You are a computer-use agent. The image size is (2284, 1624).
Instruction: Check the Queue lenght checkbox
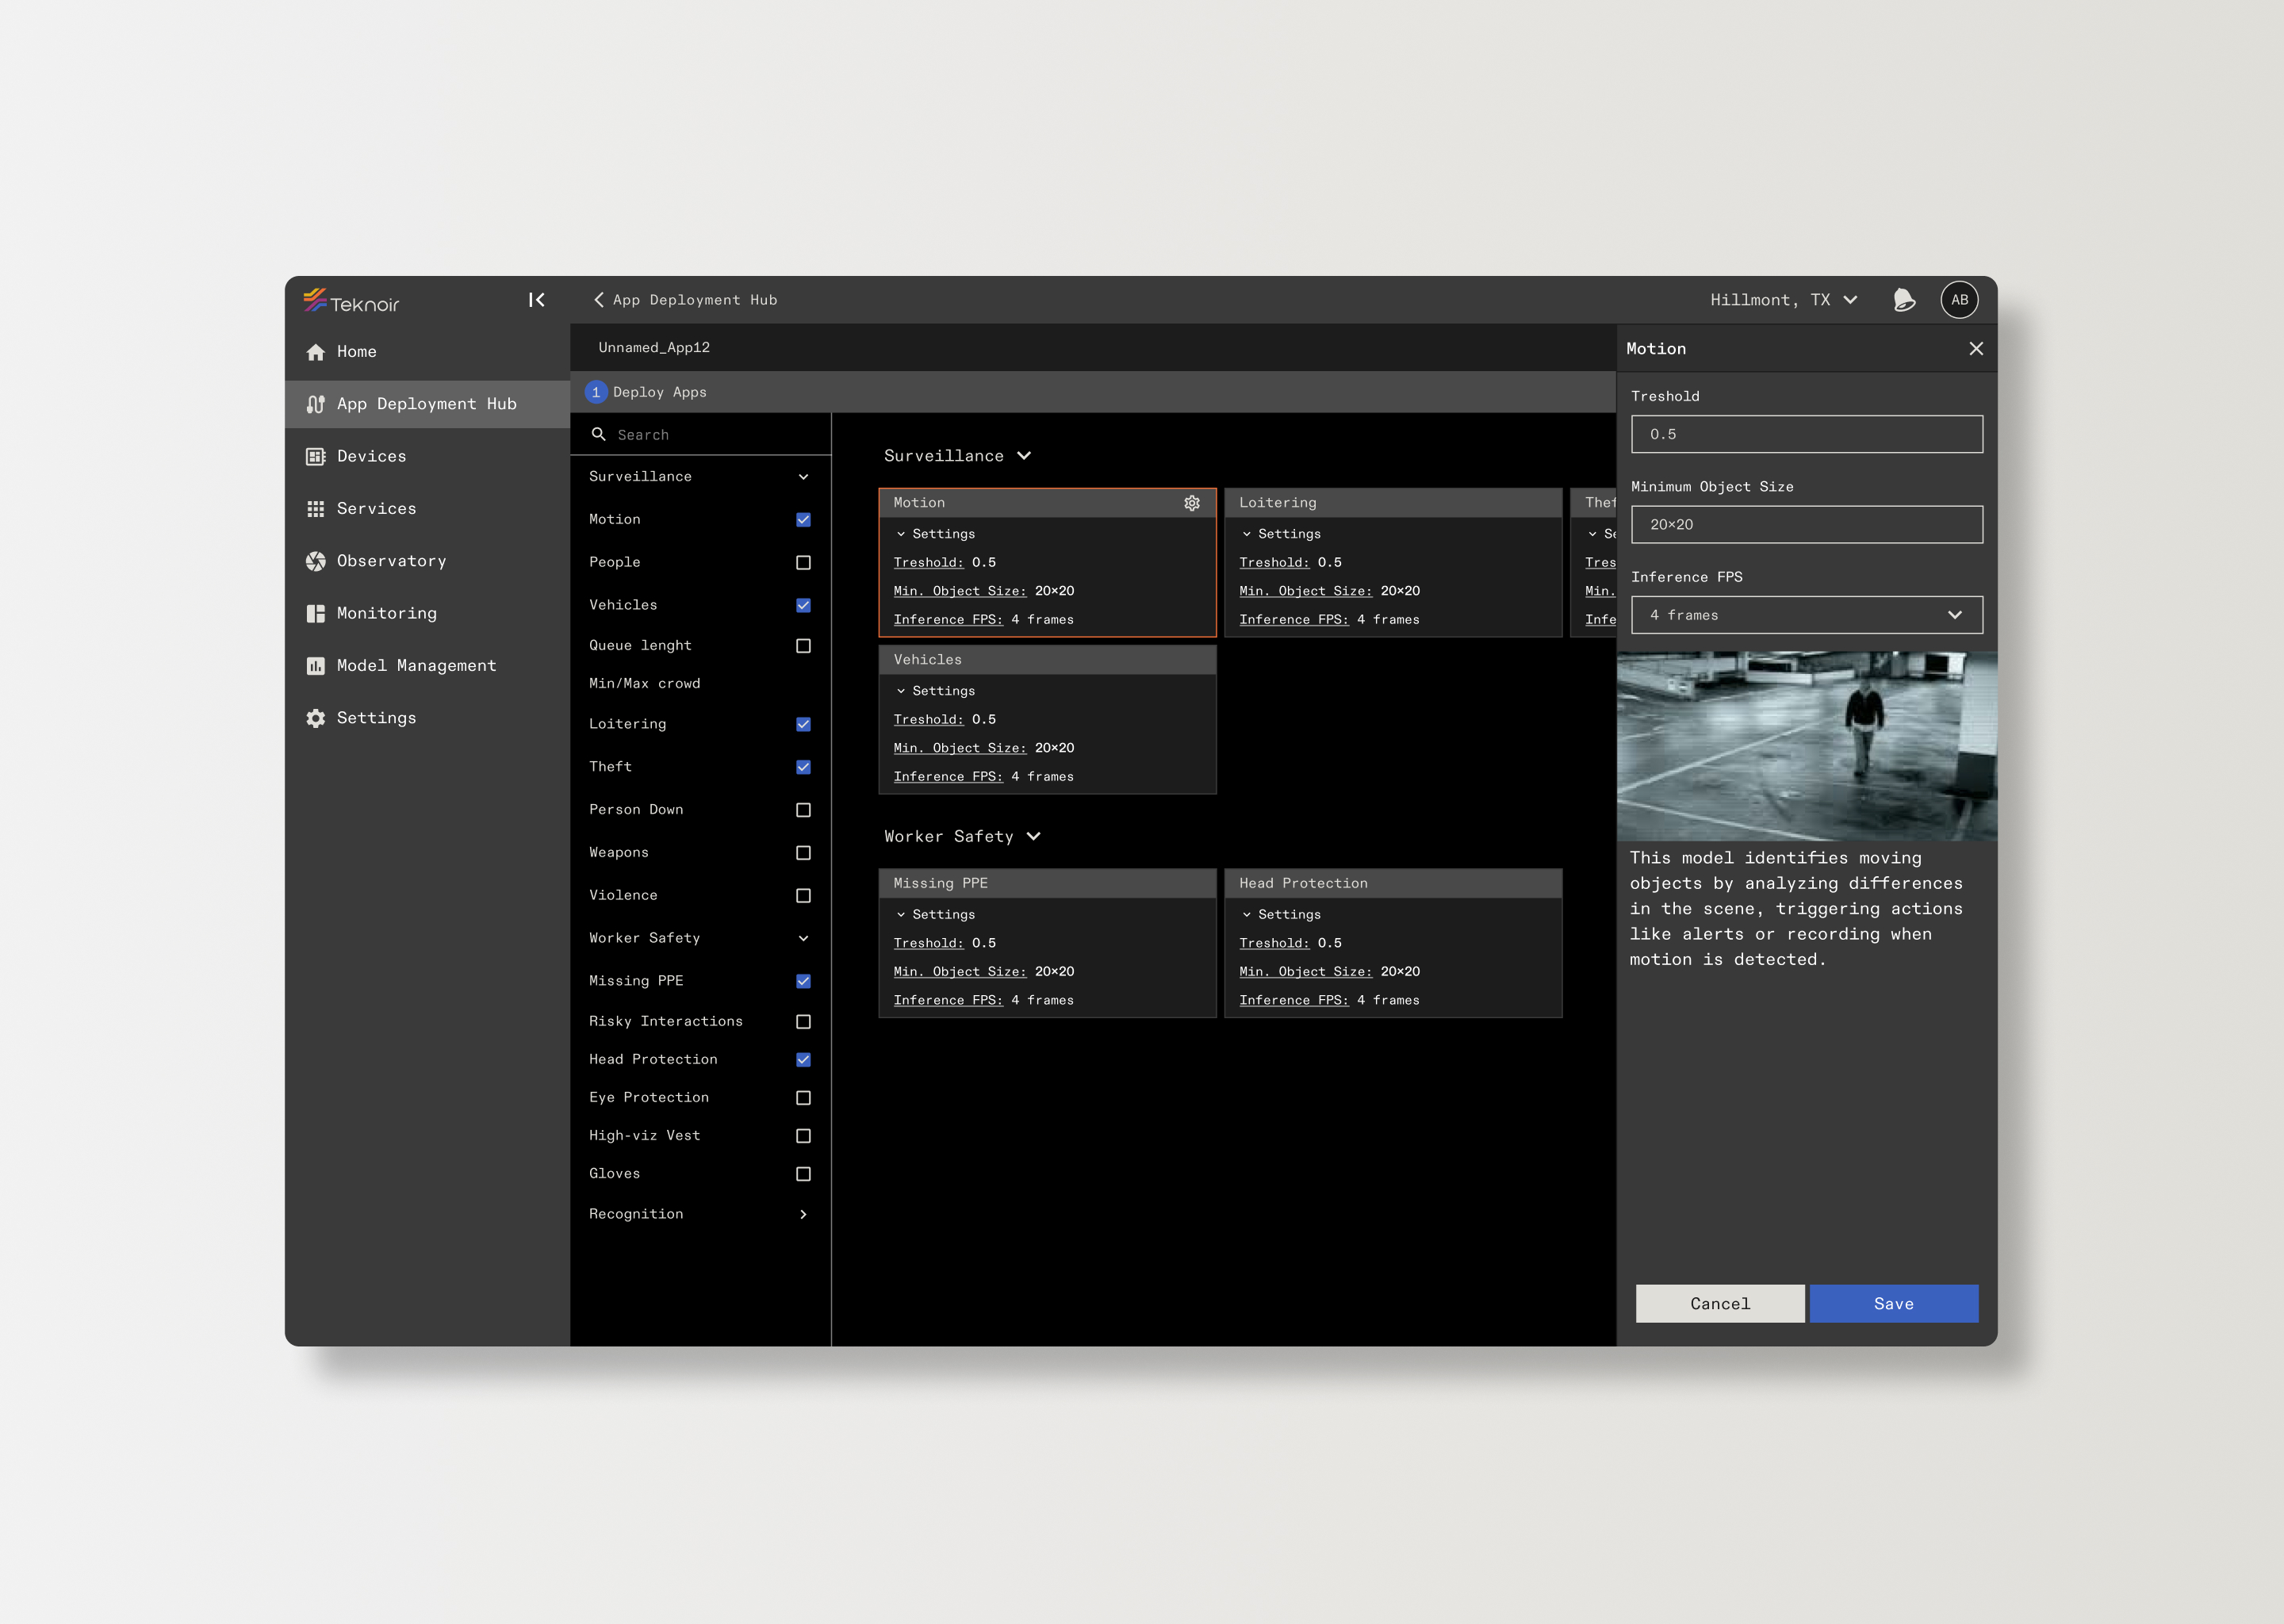(803, 646)
